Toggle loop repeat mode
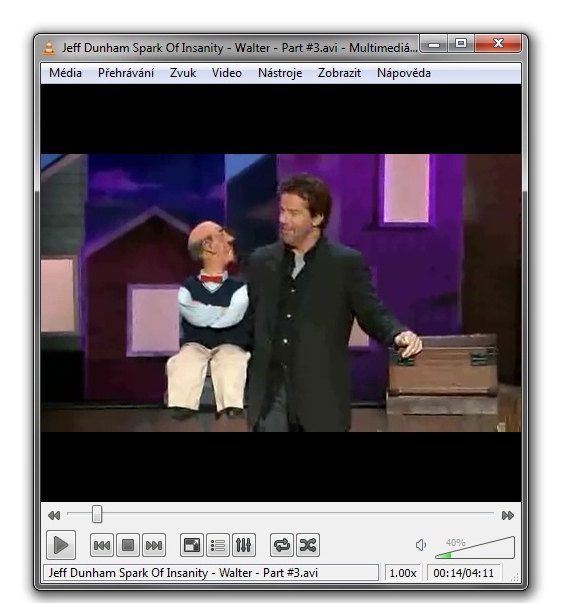 282,545
